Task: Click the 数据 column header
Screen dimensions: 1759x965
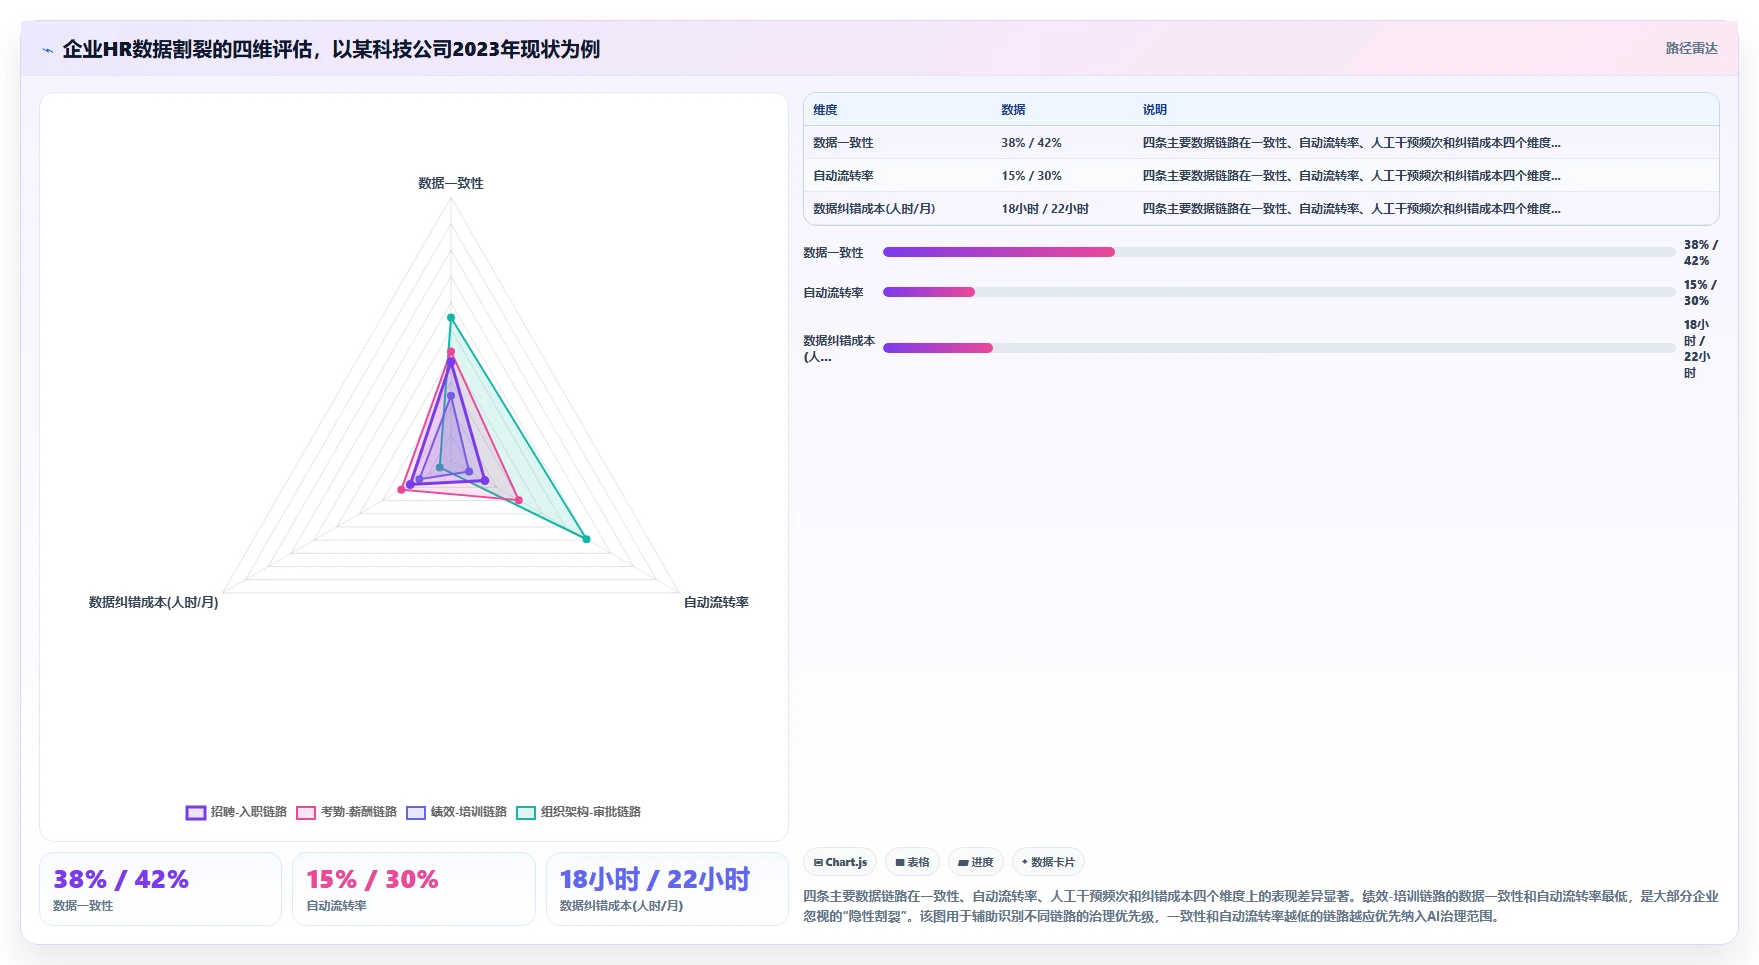Action: pos(1013,110)
